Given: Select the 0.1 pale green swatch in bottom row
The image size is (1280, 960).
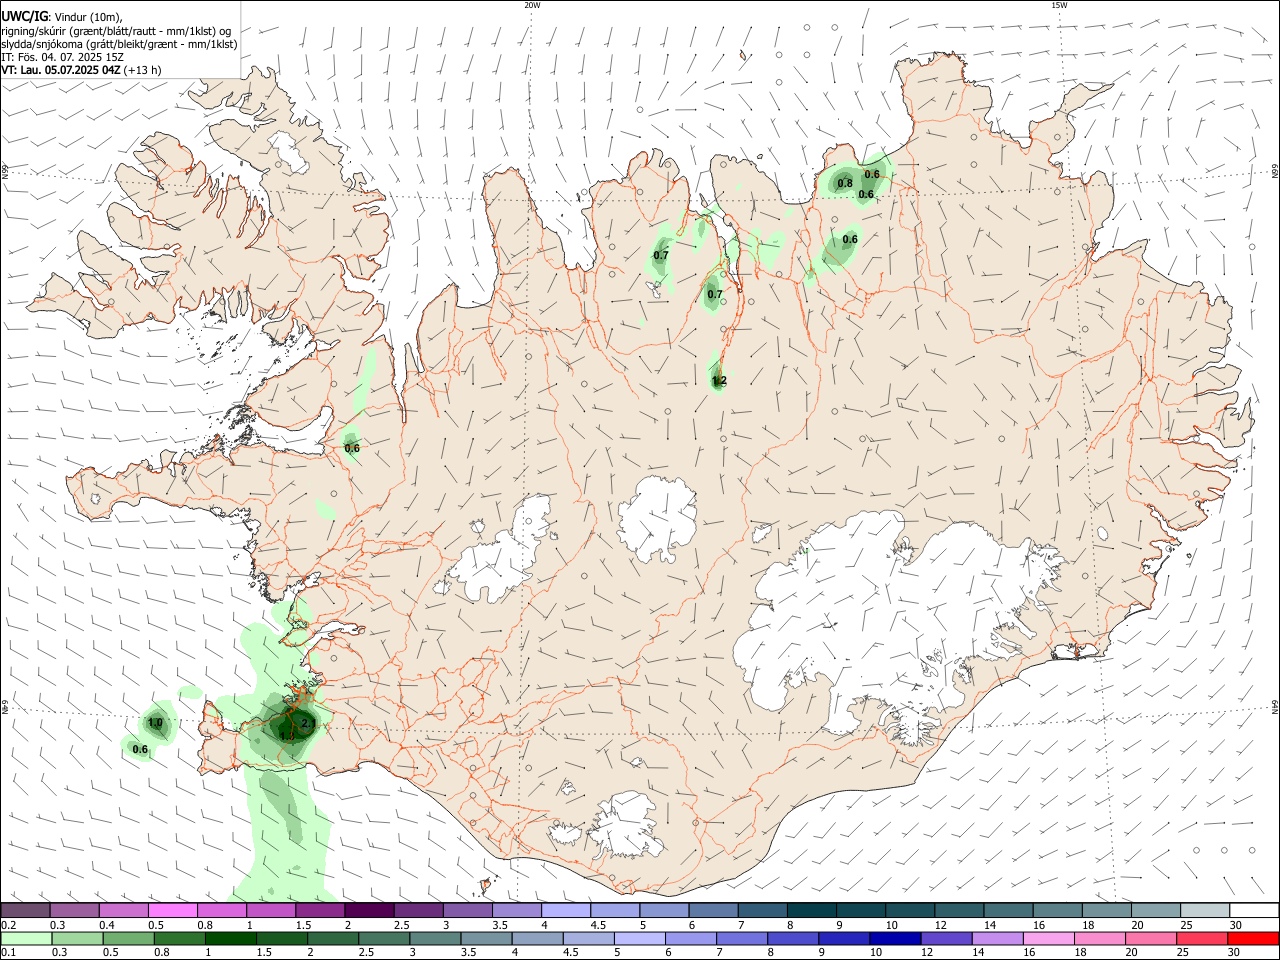Looking at the screenshot, I should click(x=26, y=939).
